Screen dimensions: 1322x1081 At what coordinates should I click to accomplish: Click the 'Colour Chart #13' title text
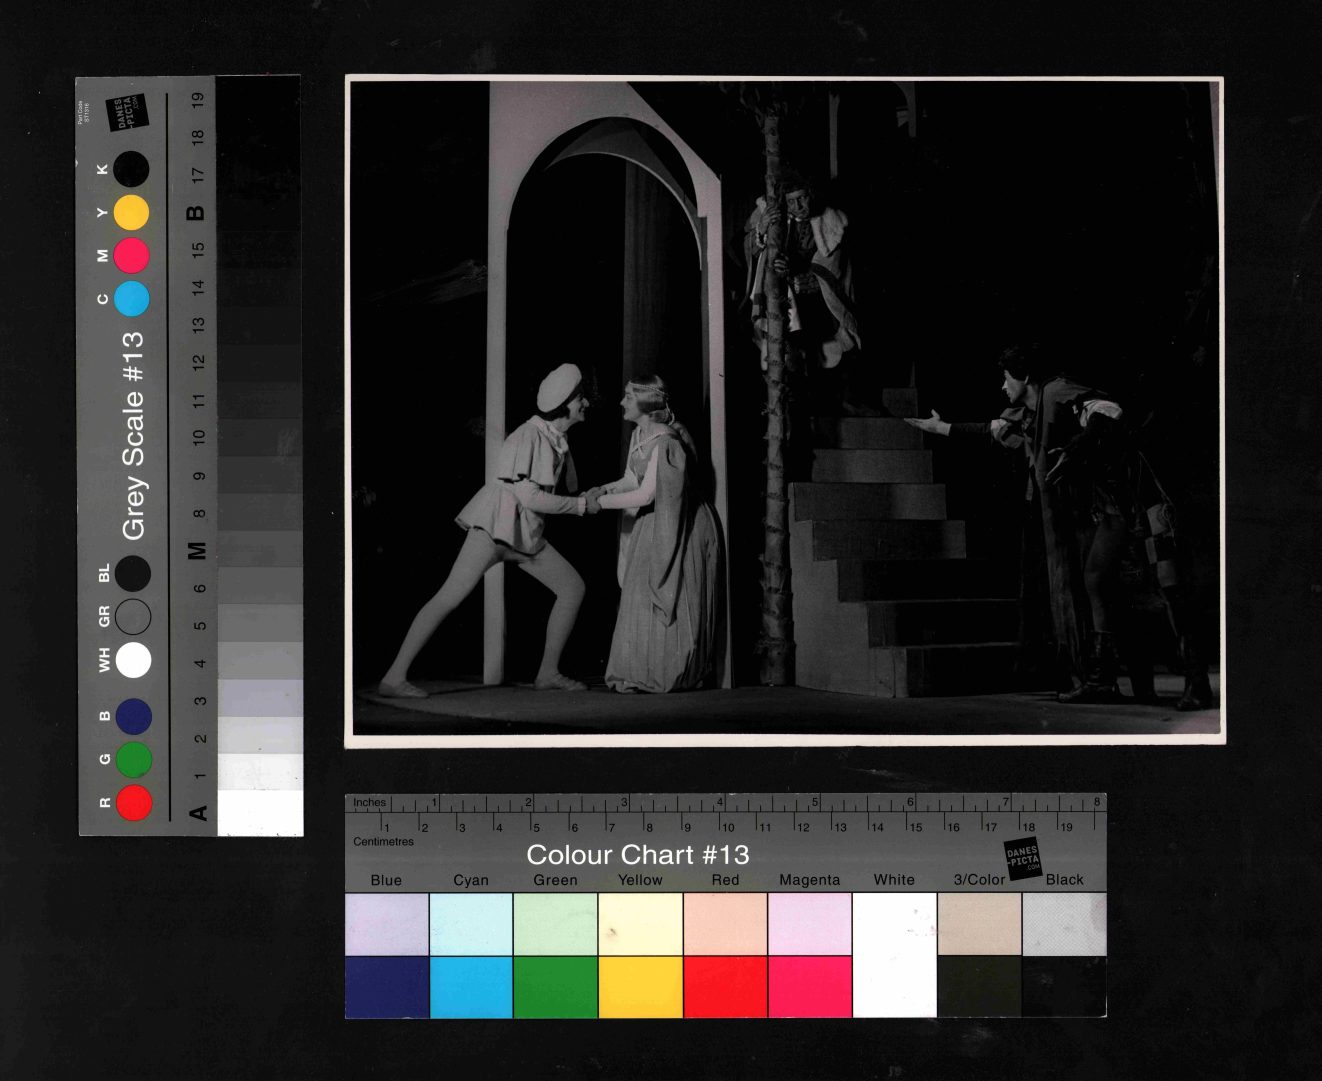[x=637, y=855]
